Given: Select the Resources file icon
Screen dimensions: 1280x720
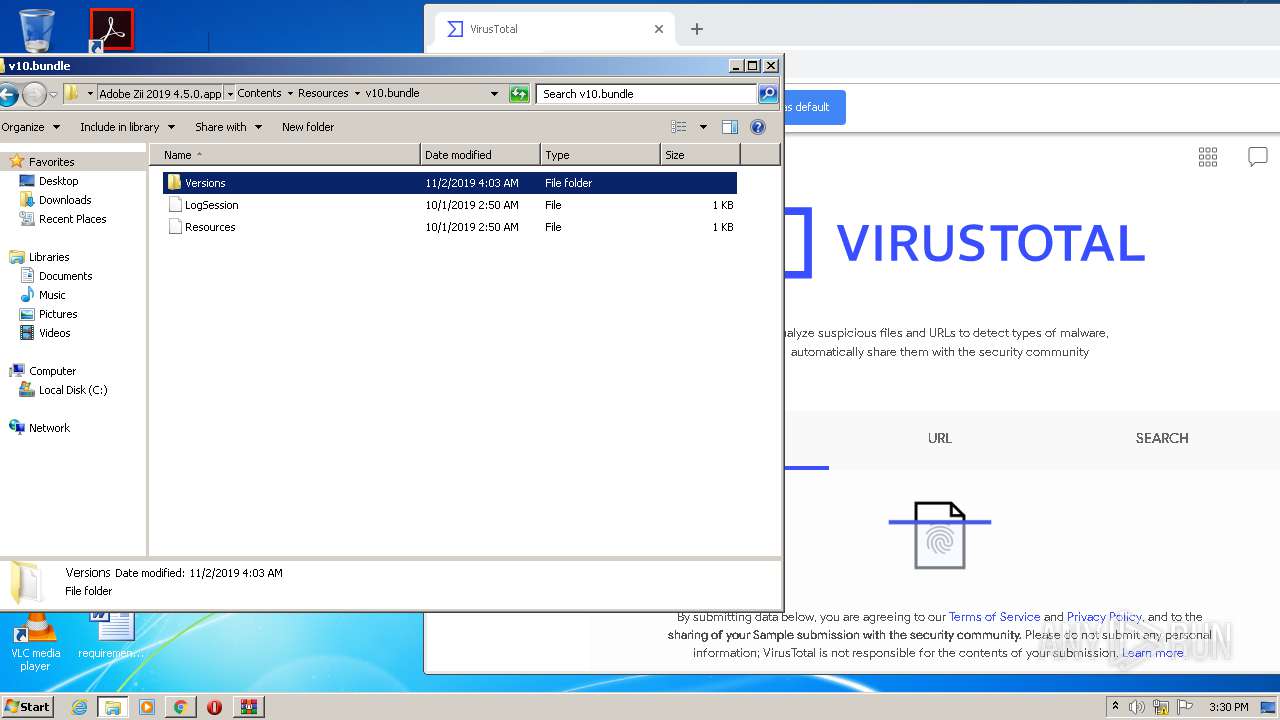Looking at the screenshot, I should [175, 227].
